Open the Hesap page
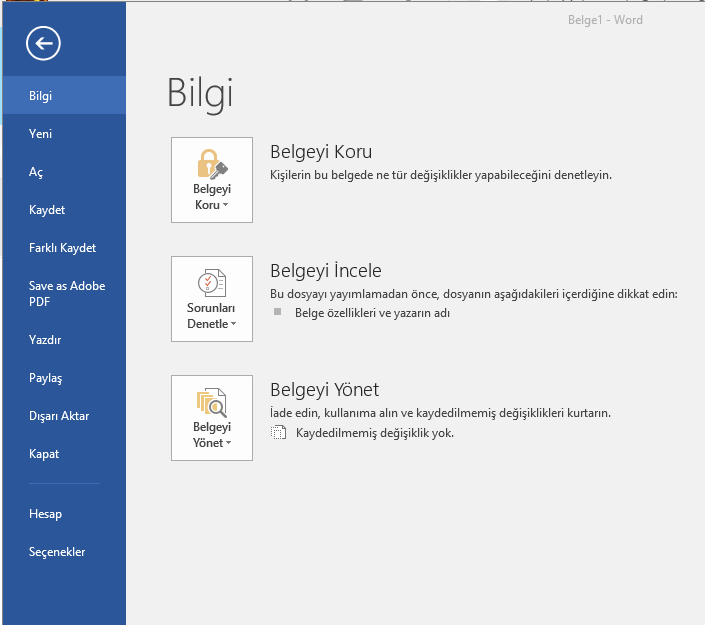 [64, 513]
